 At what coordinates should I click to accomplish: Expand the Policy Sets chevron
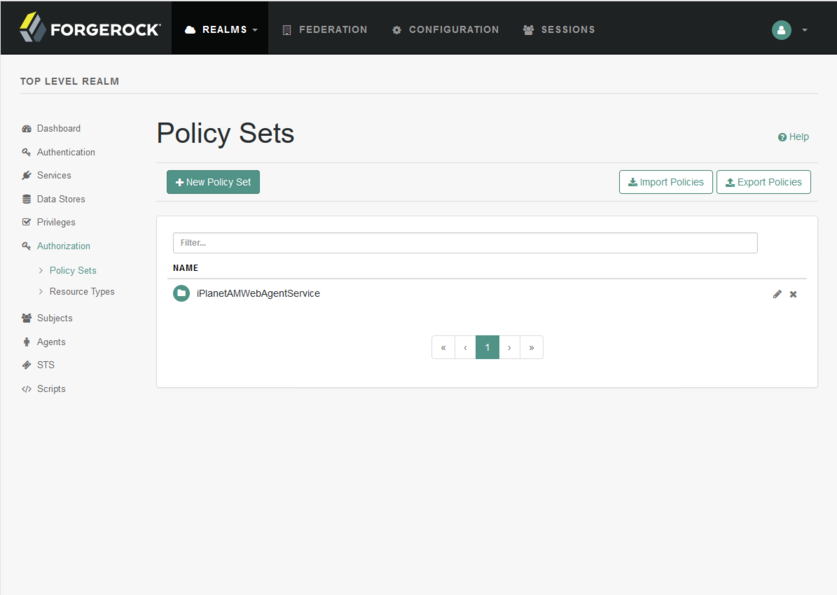tap(40, 270)
